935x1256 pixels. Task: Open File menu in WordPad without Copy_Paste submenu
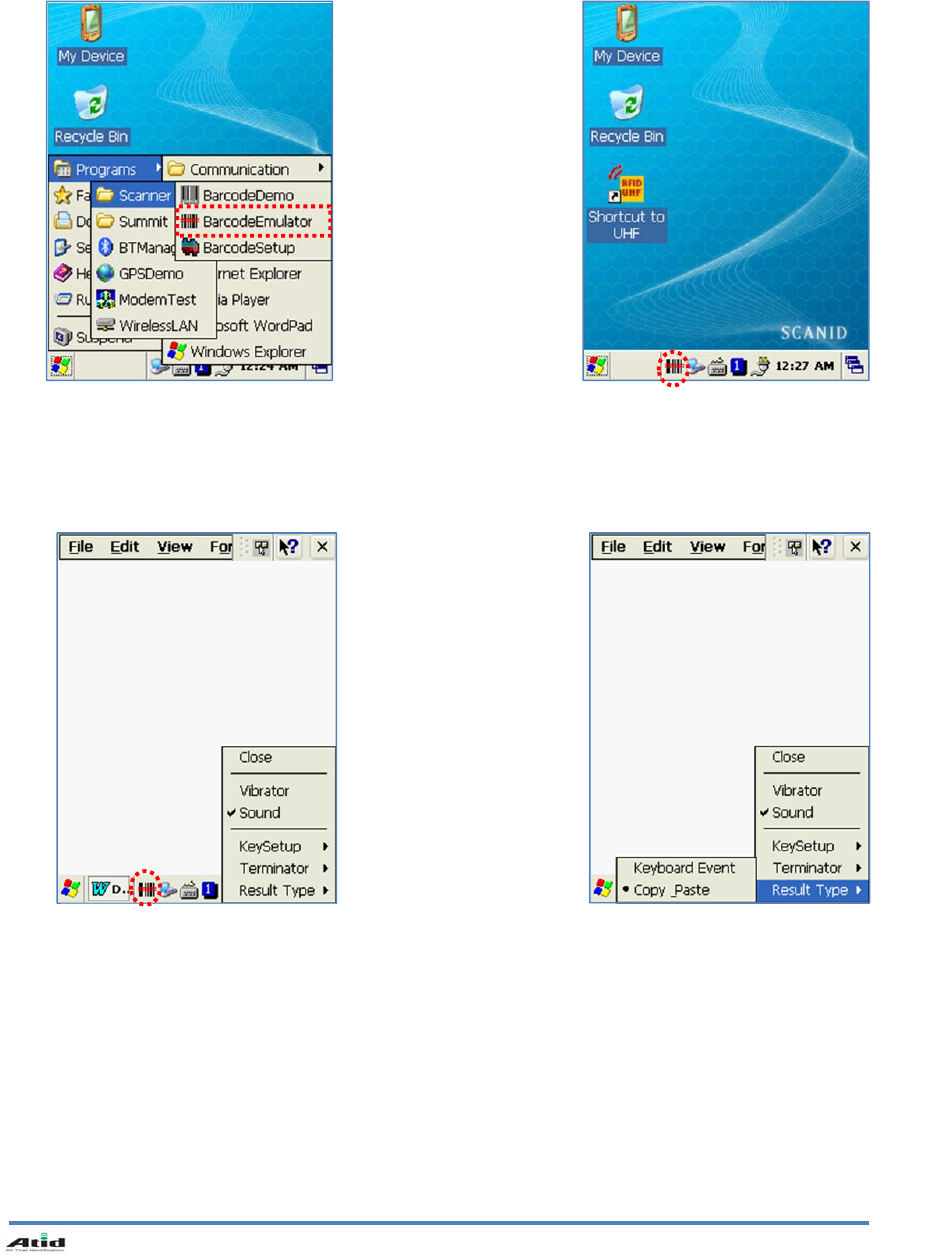tap(80, 547)
